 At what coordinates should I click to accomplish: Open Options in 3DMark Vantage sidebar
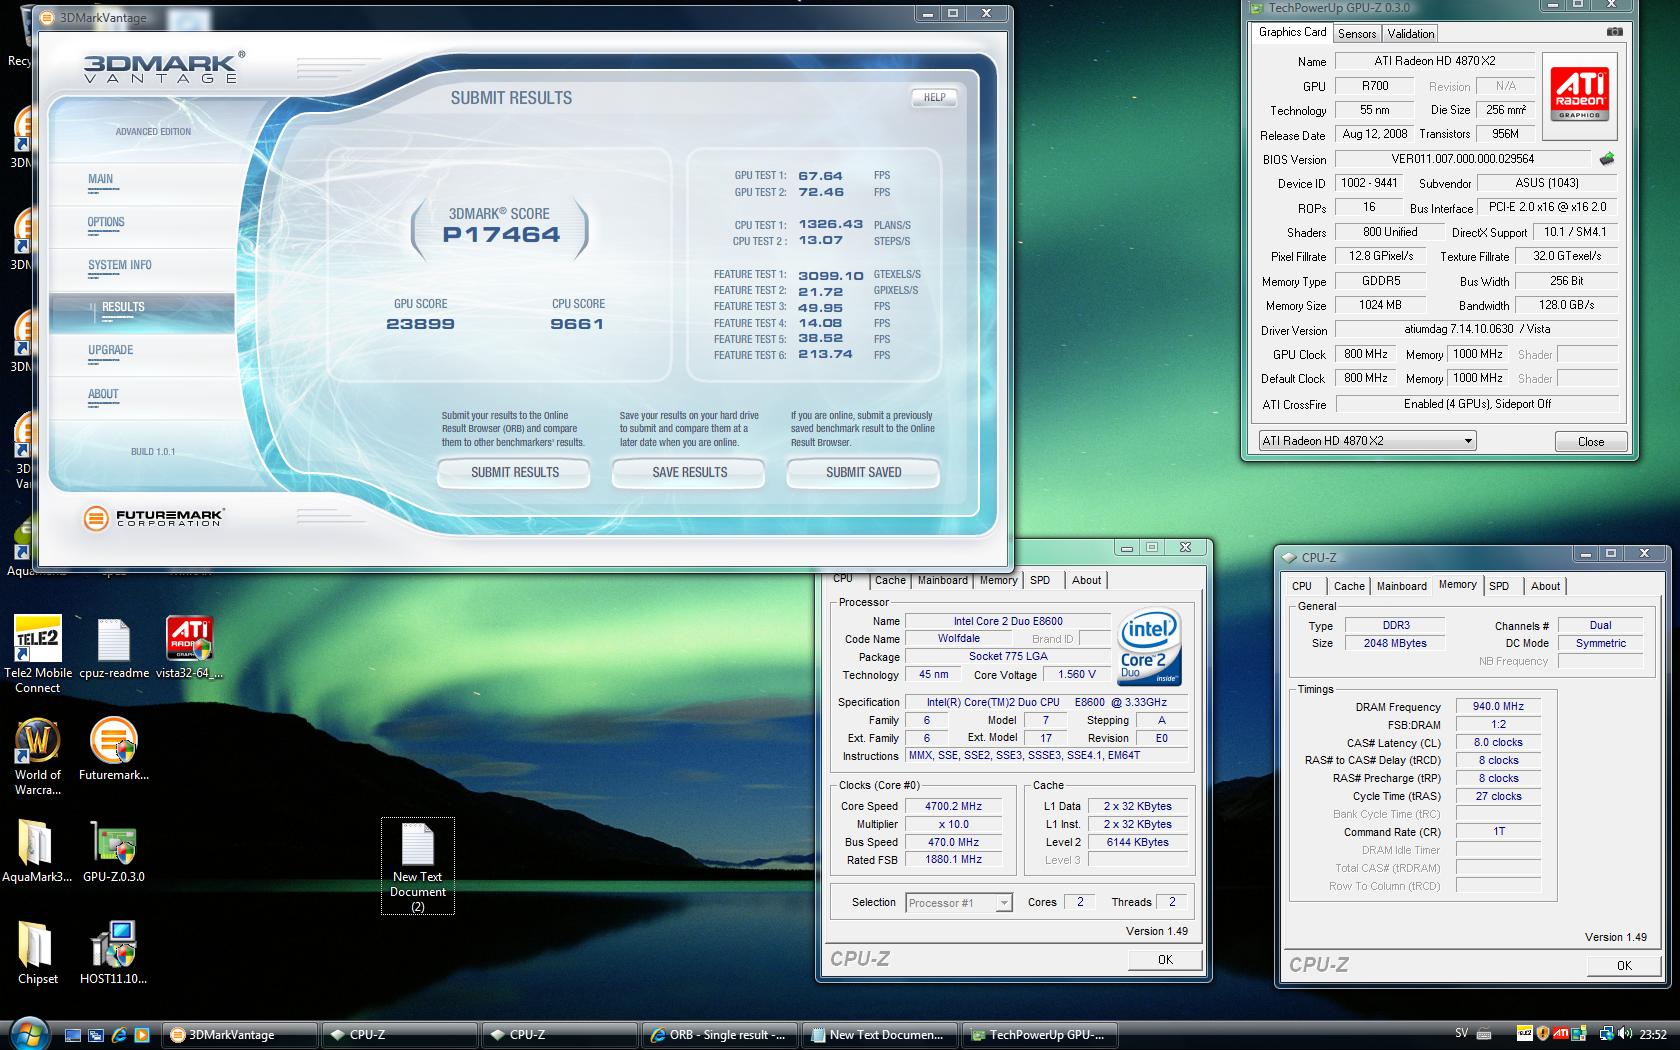pos(106,223)
